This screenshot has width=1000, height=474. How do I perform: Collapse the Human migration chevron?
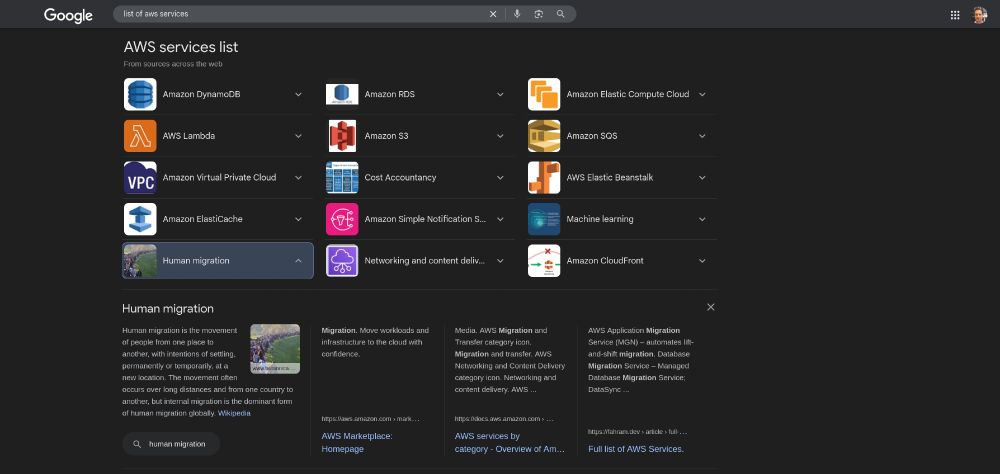298,260
